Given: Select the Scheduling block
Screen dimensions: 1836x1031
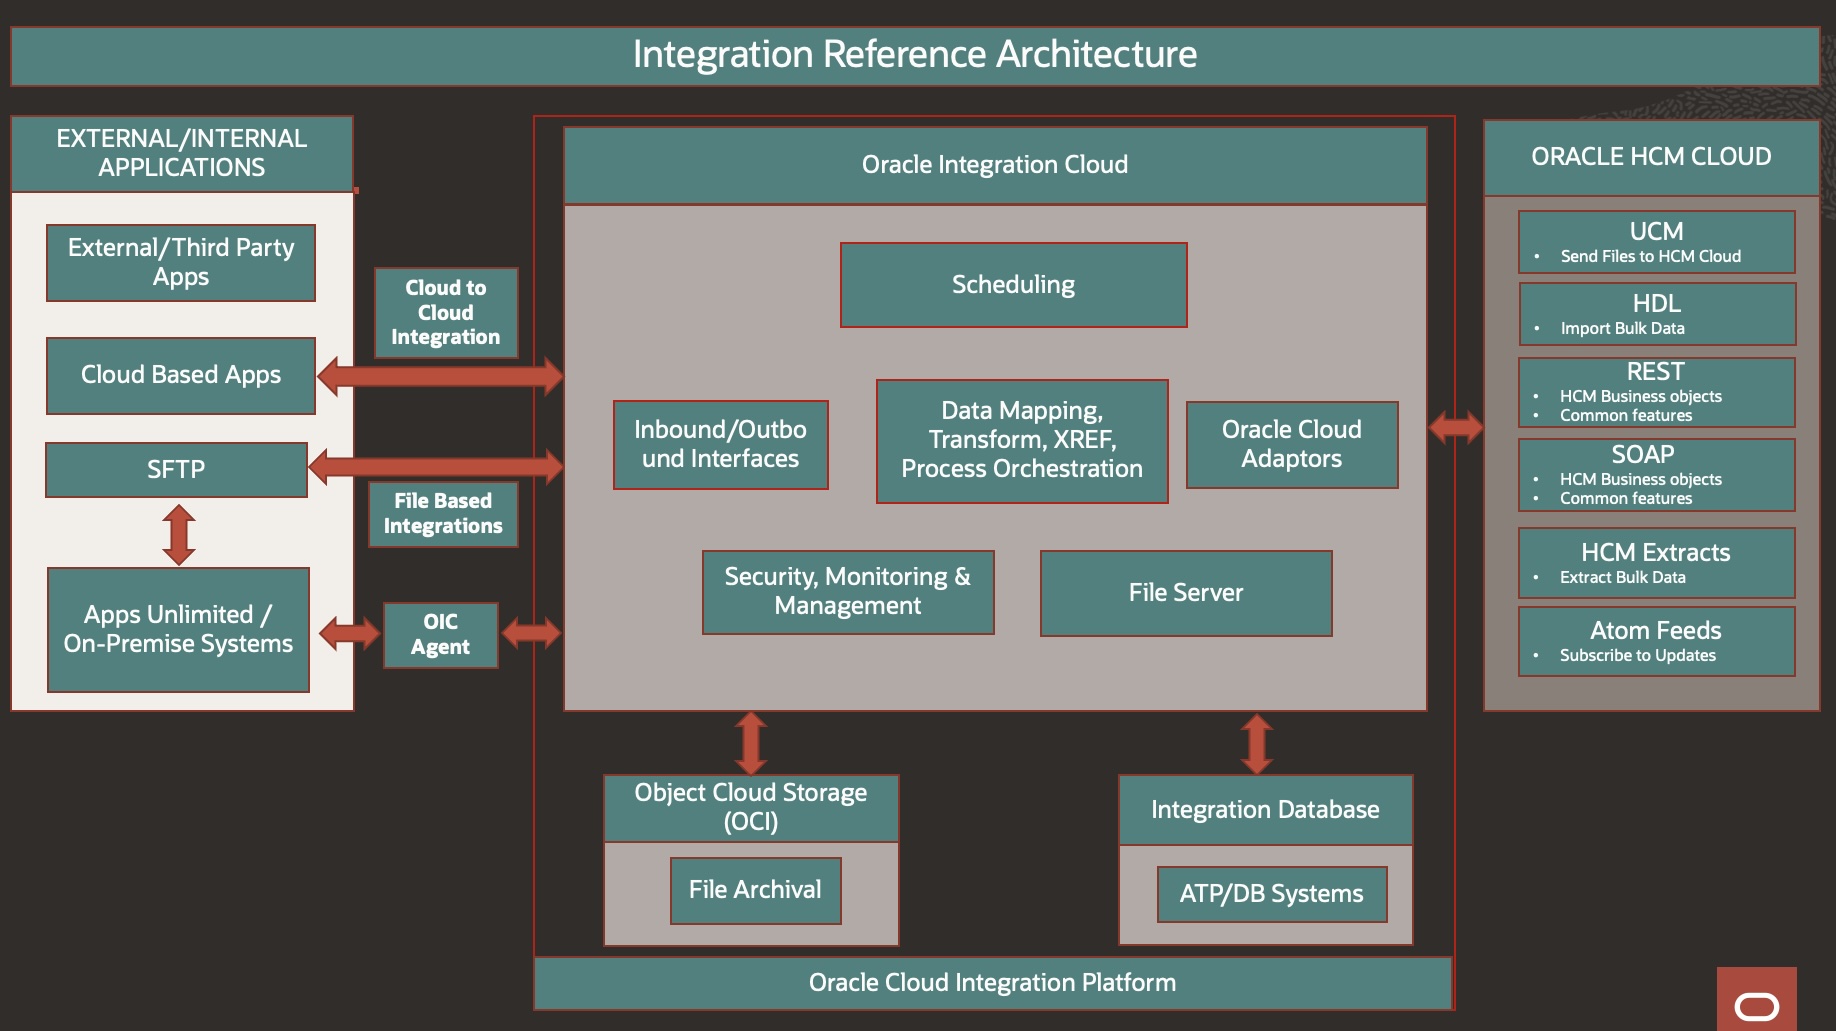Looking at the screenshot, I should [x=1013, y=284].
